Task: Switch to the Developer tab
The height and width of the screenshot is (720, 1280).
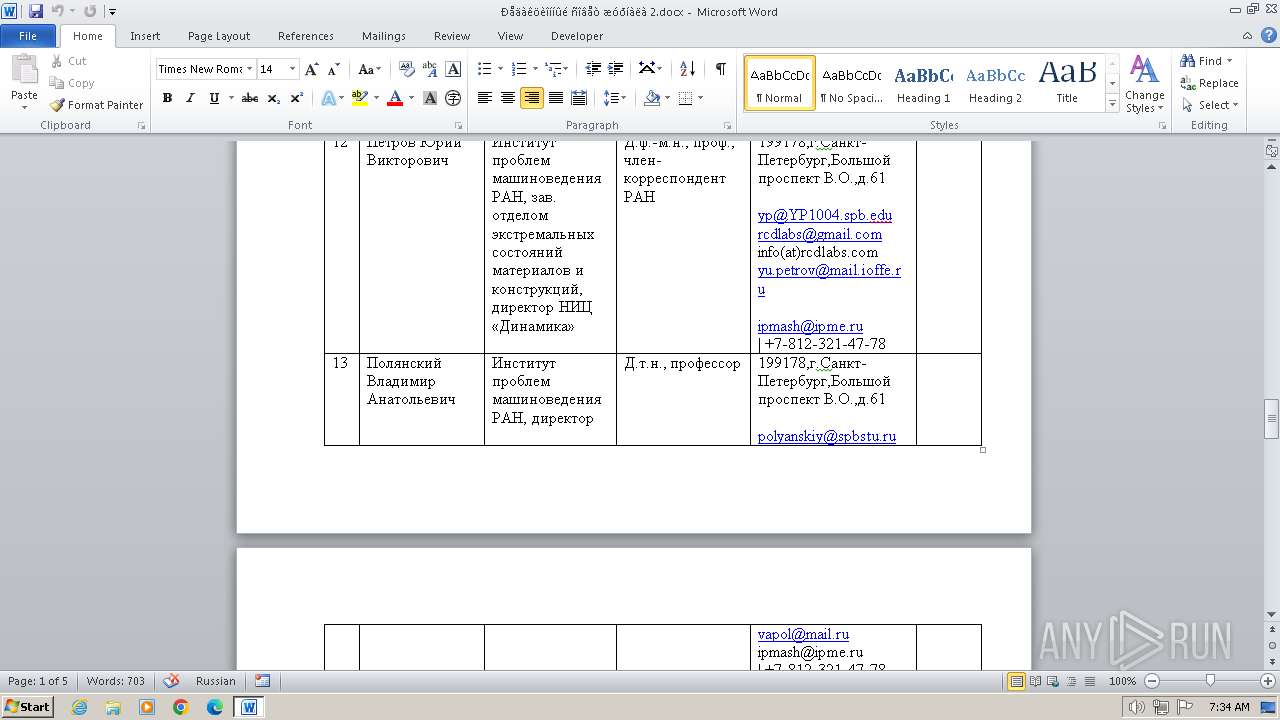Action: [577, 36]
